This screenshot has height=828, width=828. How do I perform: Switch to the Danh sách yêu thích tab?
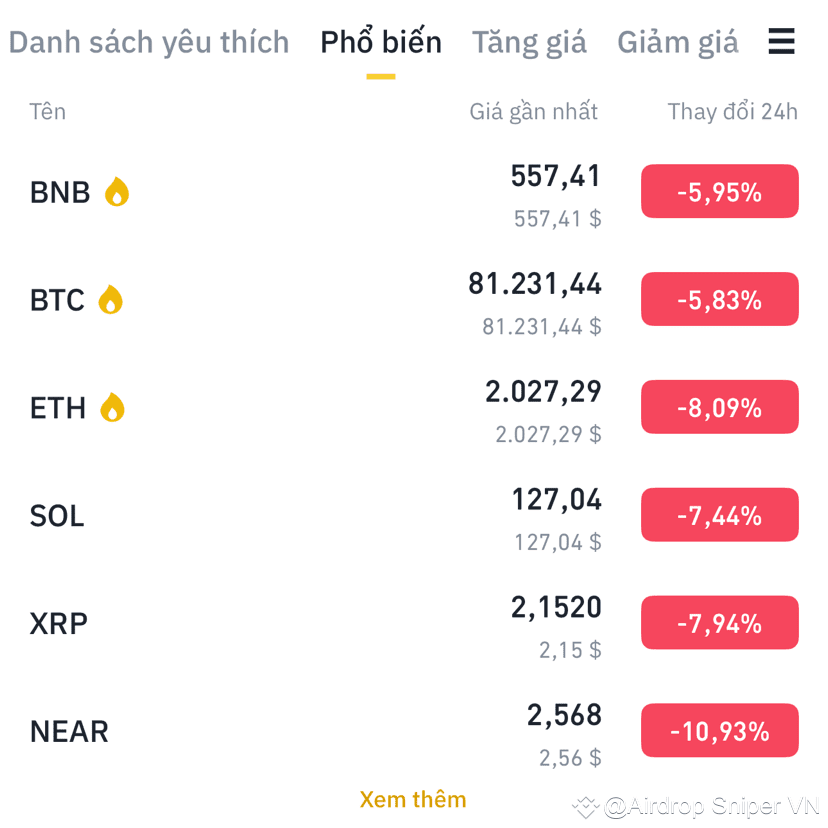tap(148, 42)
